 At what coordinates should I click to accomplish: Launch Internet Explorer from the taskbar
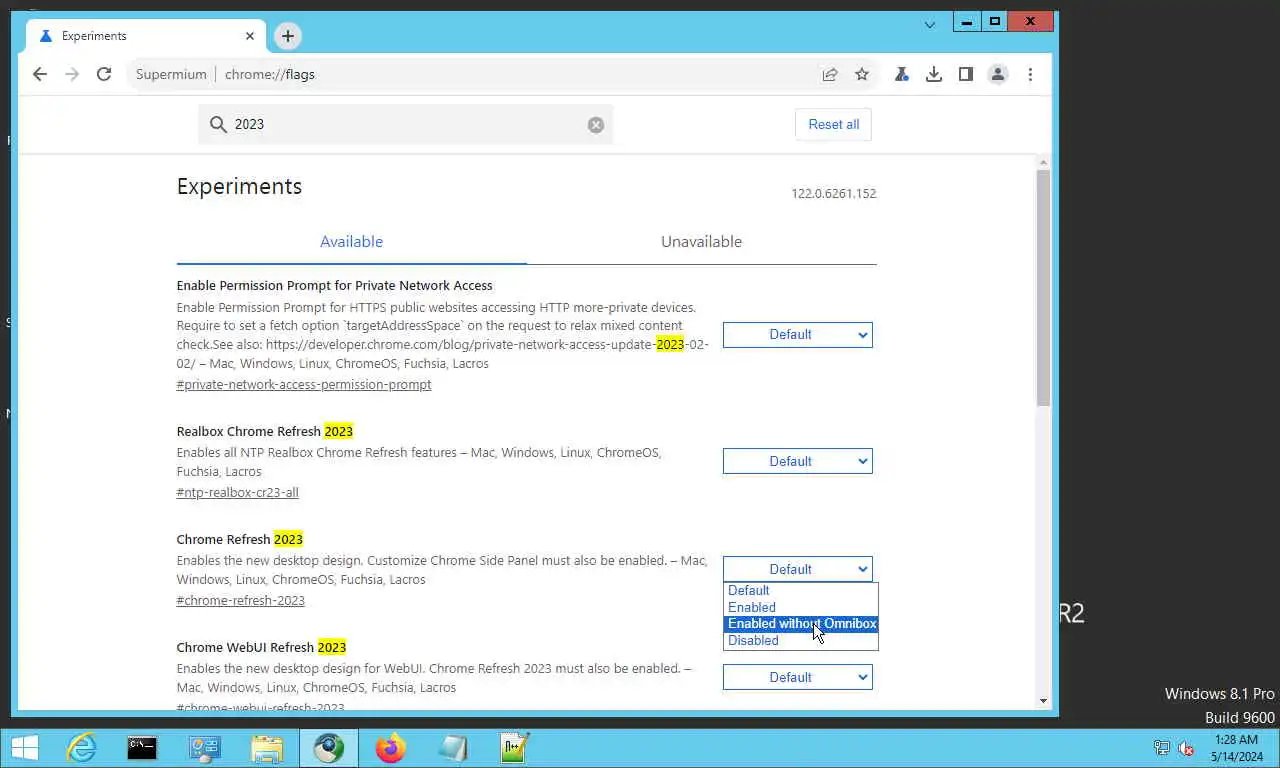pos(81,748)
